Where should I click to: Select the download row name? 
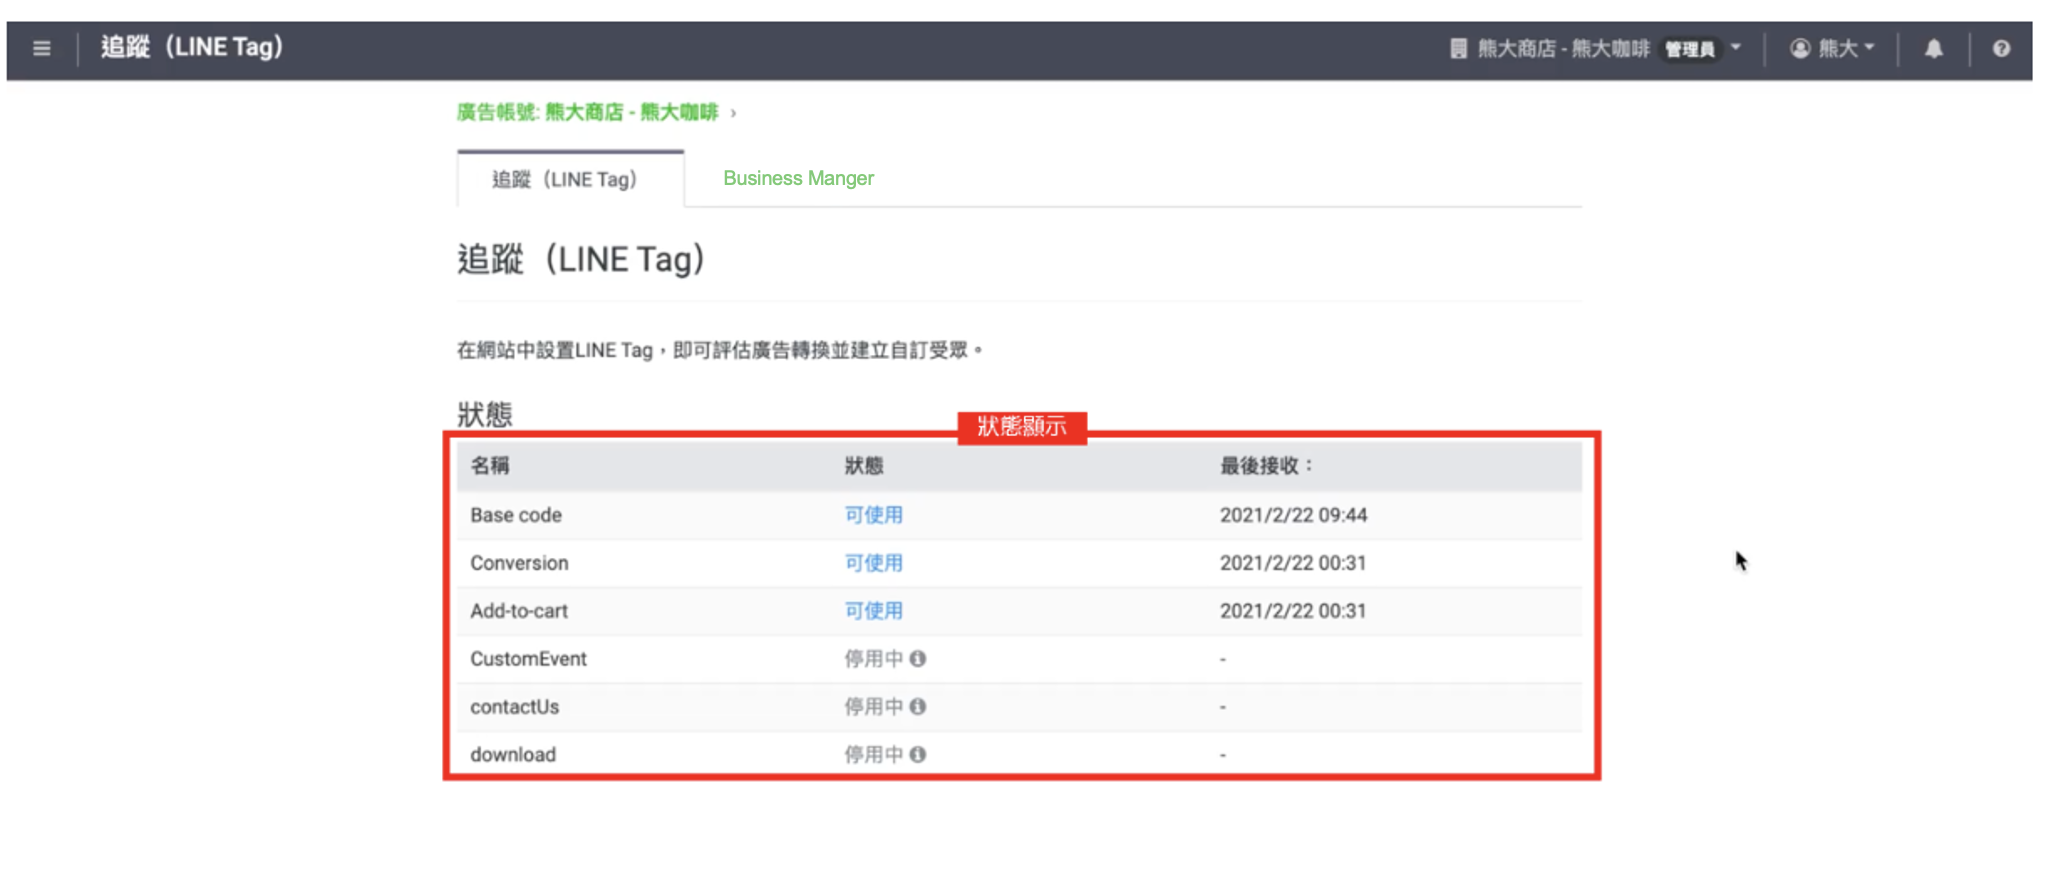point(513,755)
